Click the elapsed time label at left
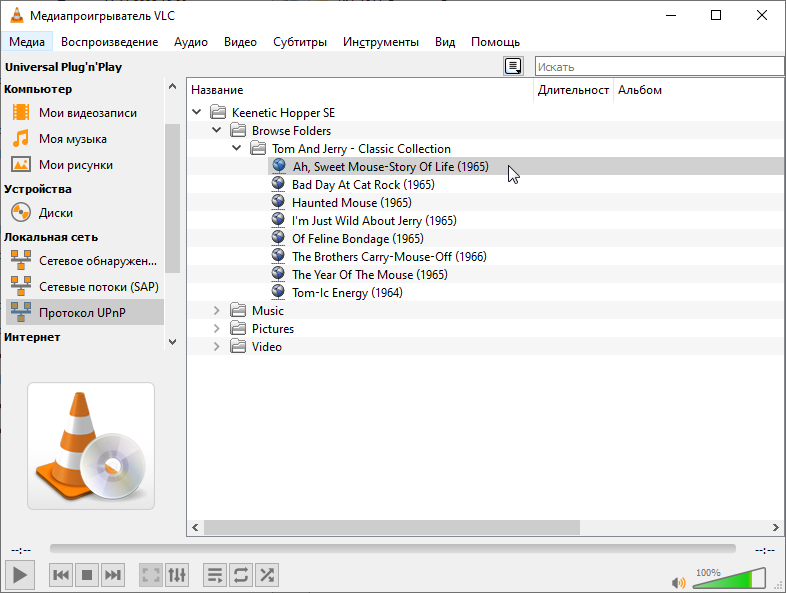This screenshot has width=786, height=593. click(x=21, y=550)
